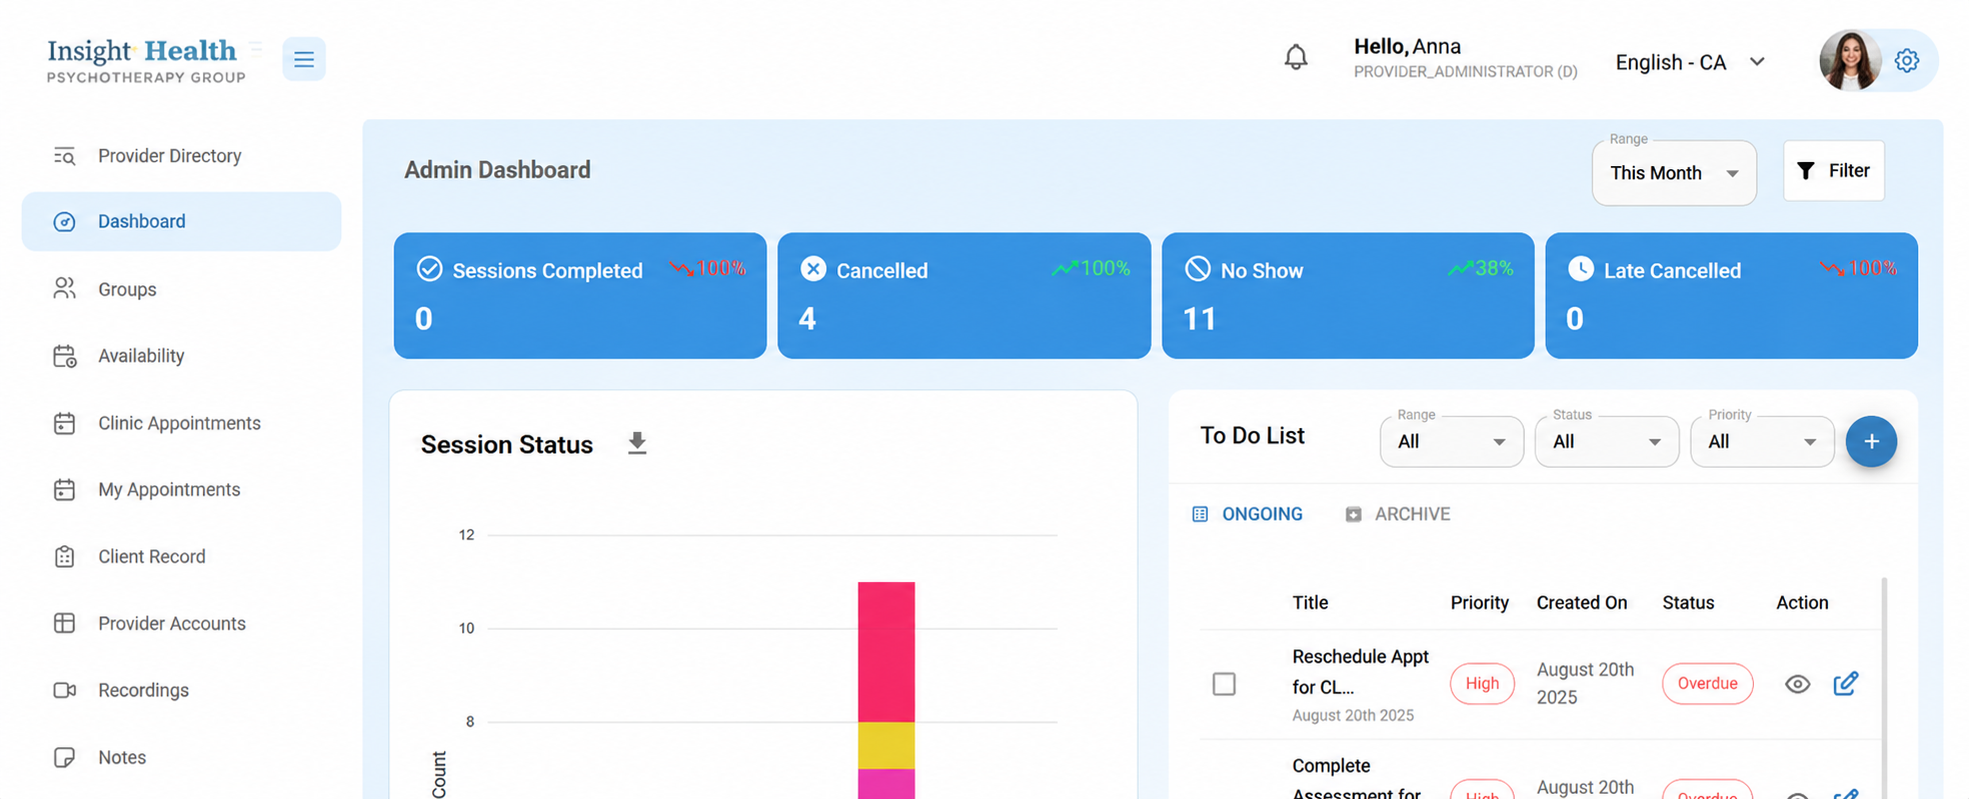The height and width of the screenshot is (799, 1969).
Task: Click the hamburger menu toggle button
Action: tap(304, 59)
